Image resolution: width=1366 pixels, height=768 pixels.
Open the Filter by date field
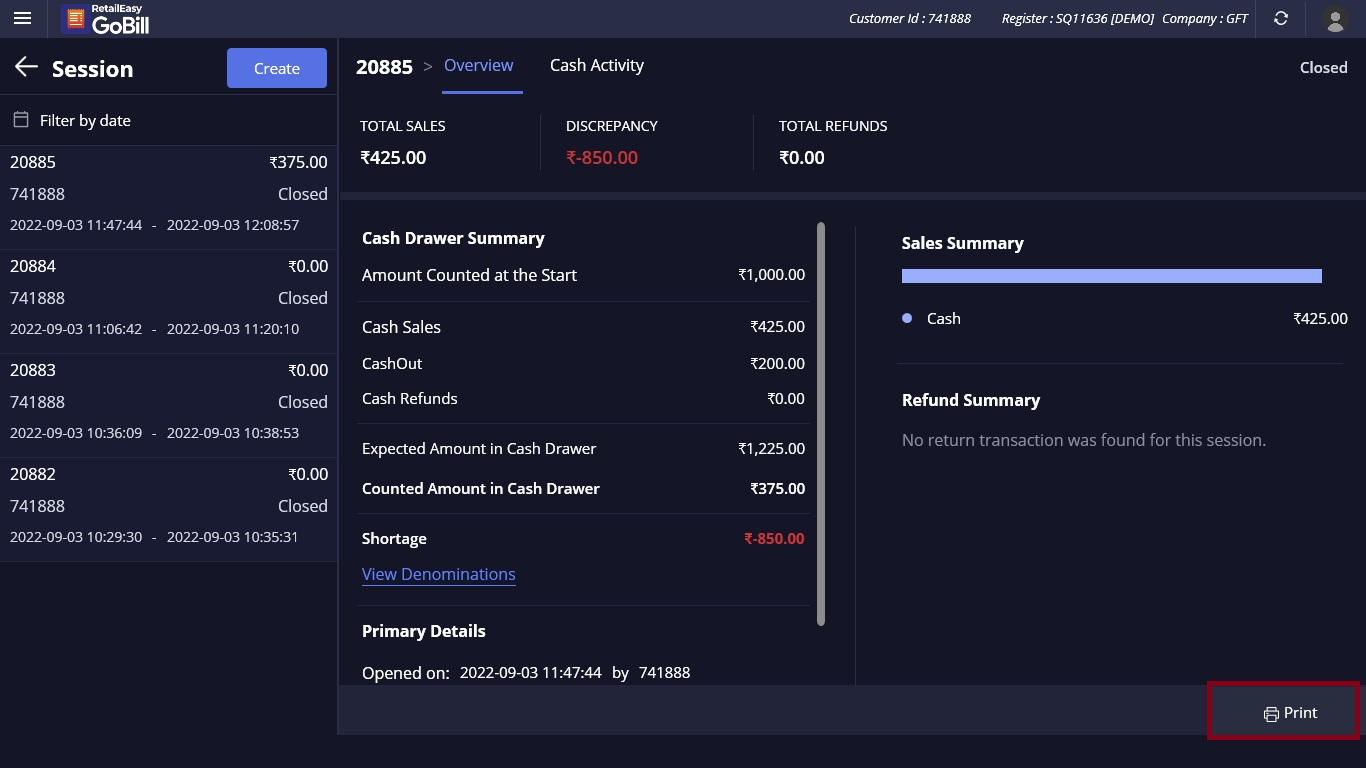coord(85,120)
